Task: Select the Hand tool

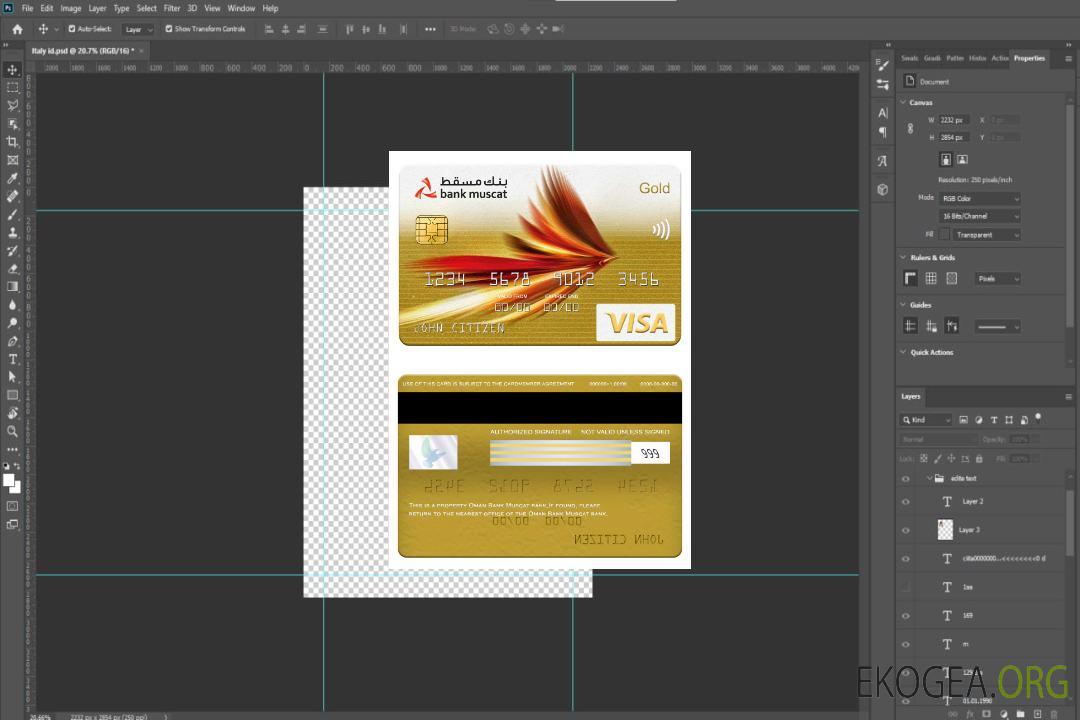Action: click(12, 413)
